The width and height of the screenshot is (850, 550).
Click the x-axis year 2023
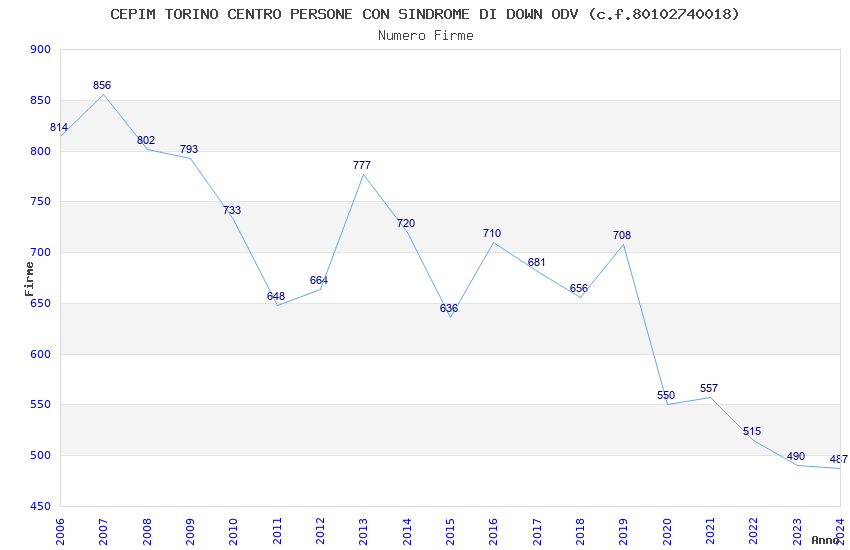[797, 532]
